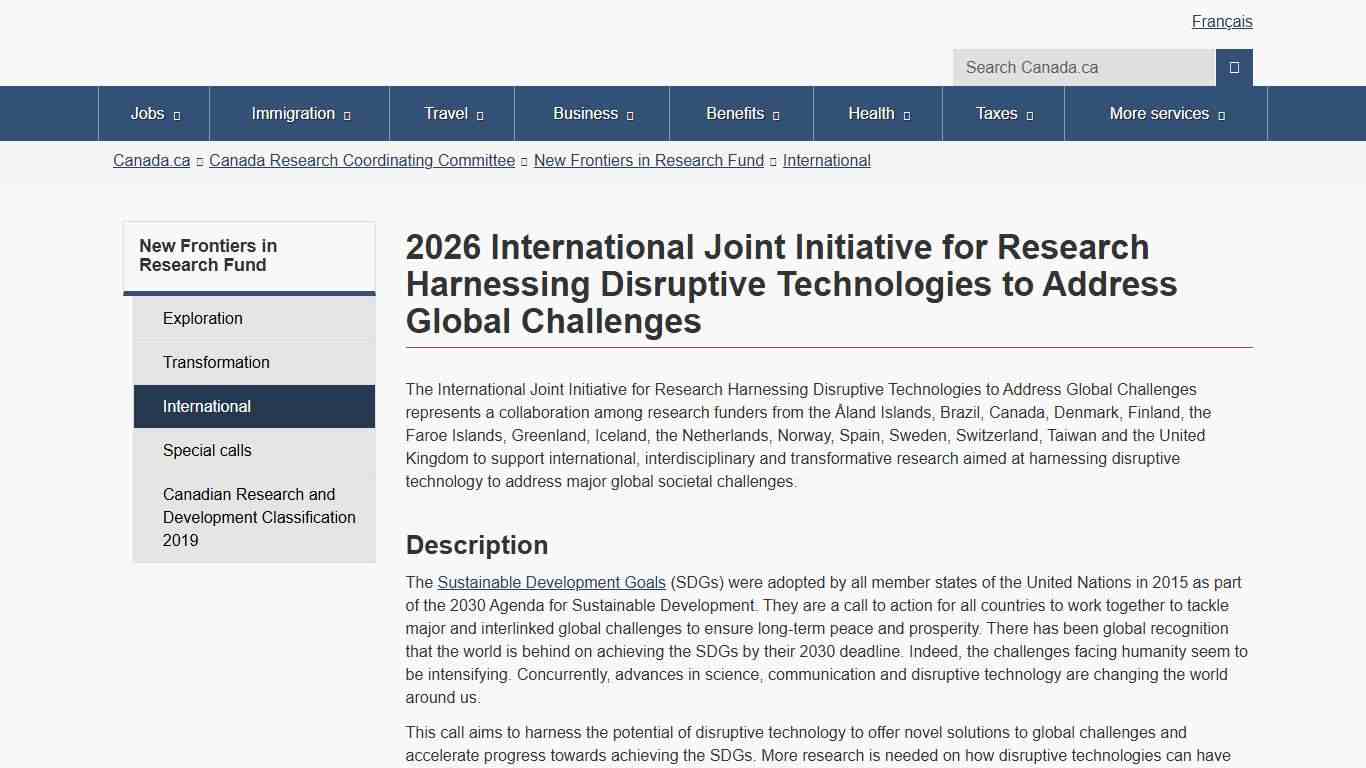Open the Business menu
The width and height of the screenshot is (1366, 768).
[x=591, y=113]
